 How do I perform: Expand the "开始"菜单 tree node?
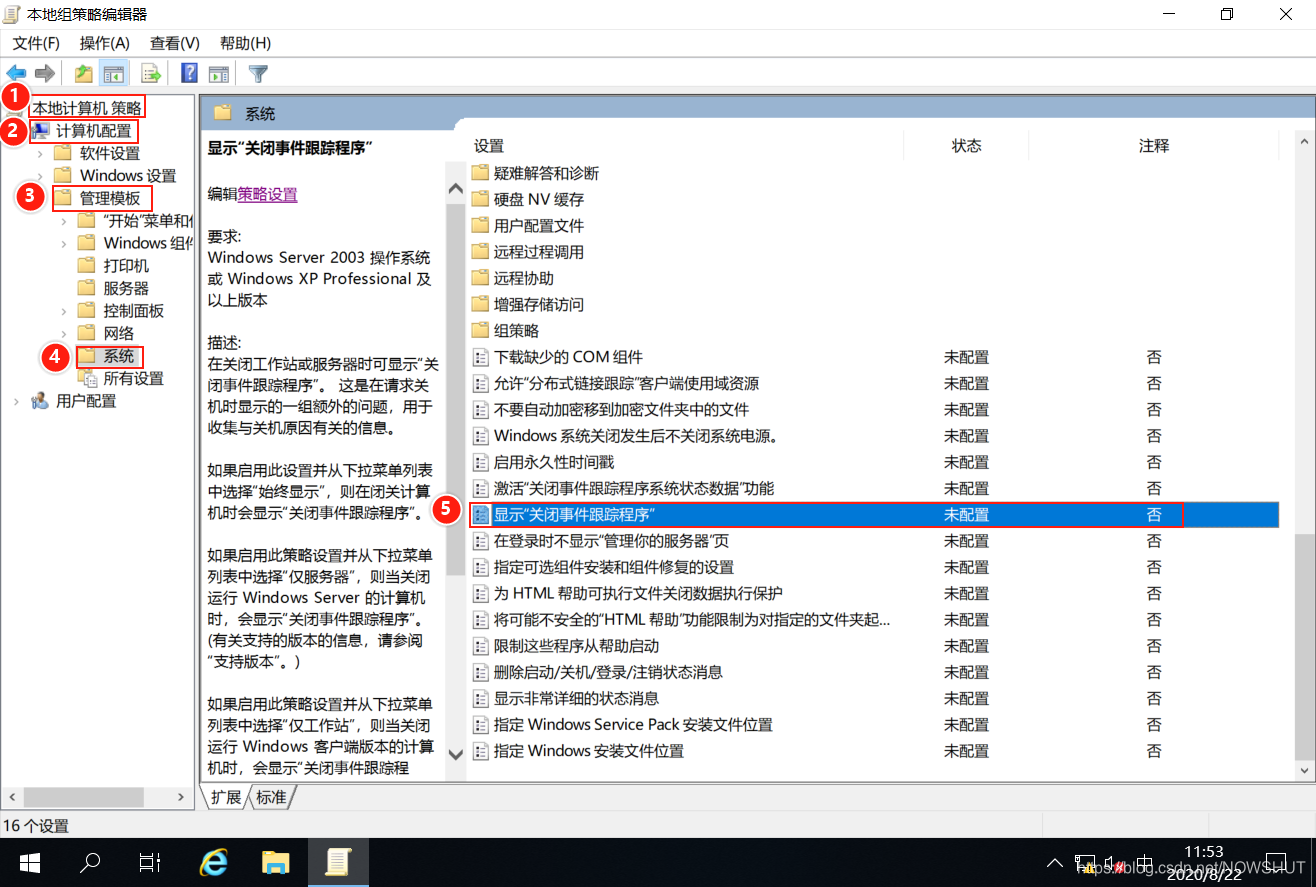tap(63, 220)
